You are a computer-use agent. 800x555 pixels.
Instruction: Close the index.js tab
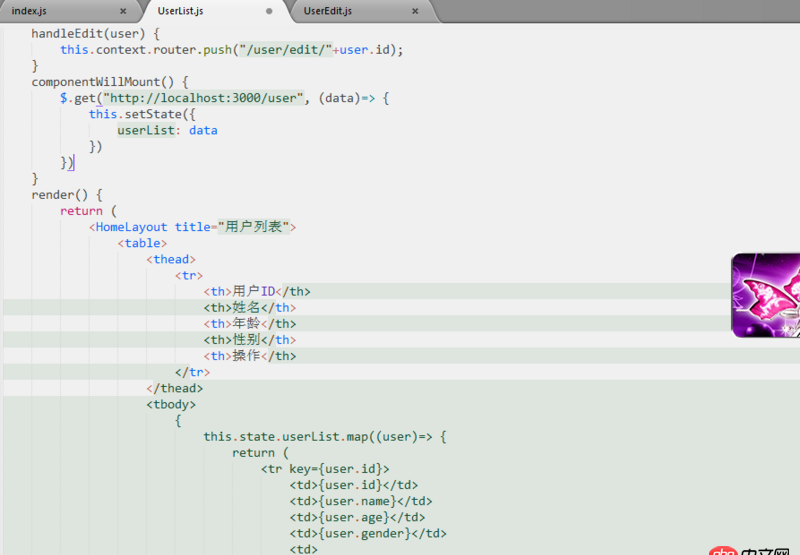click(123, 11)
